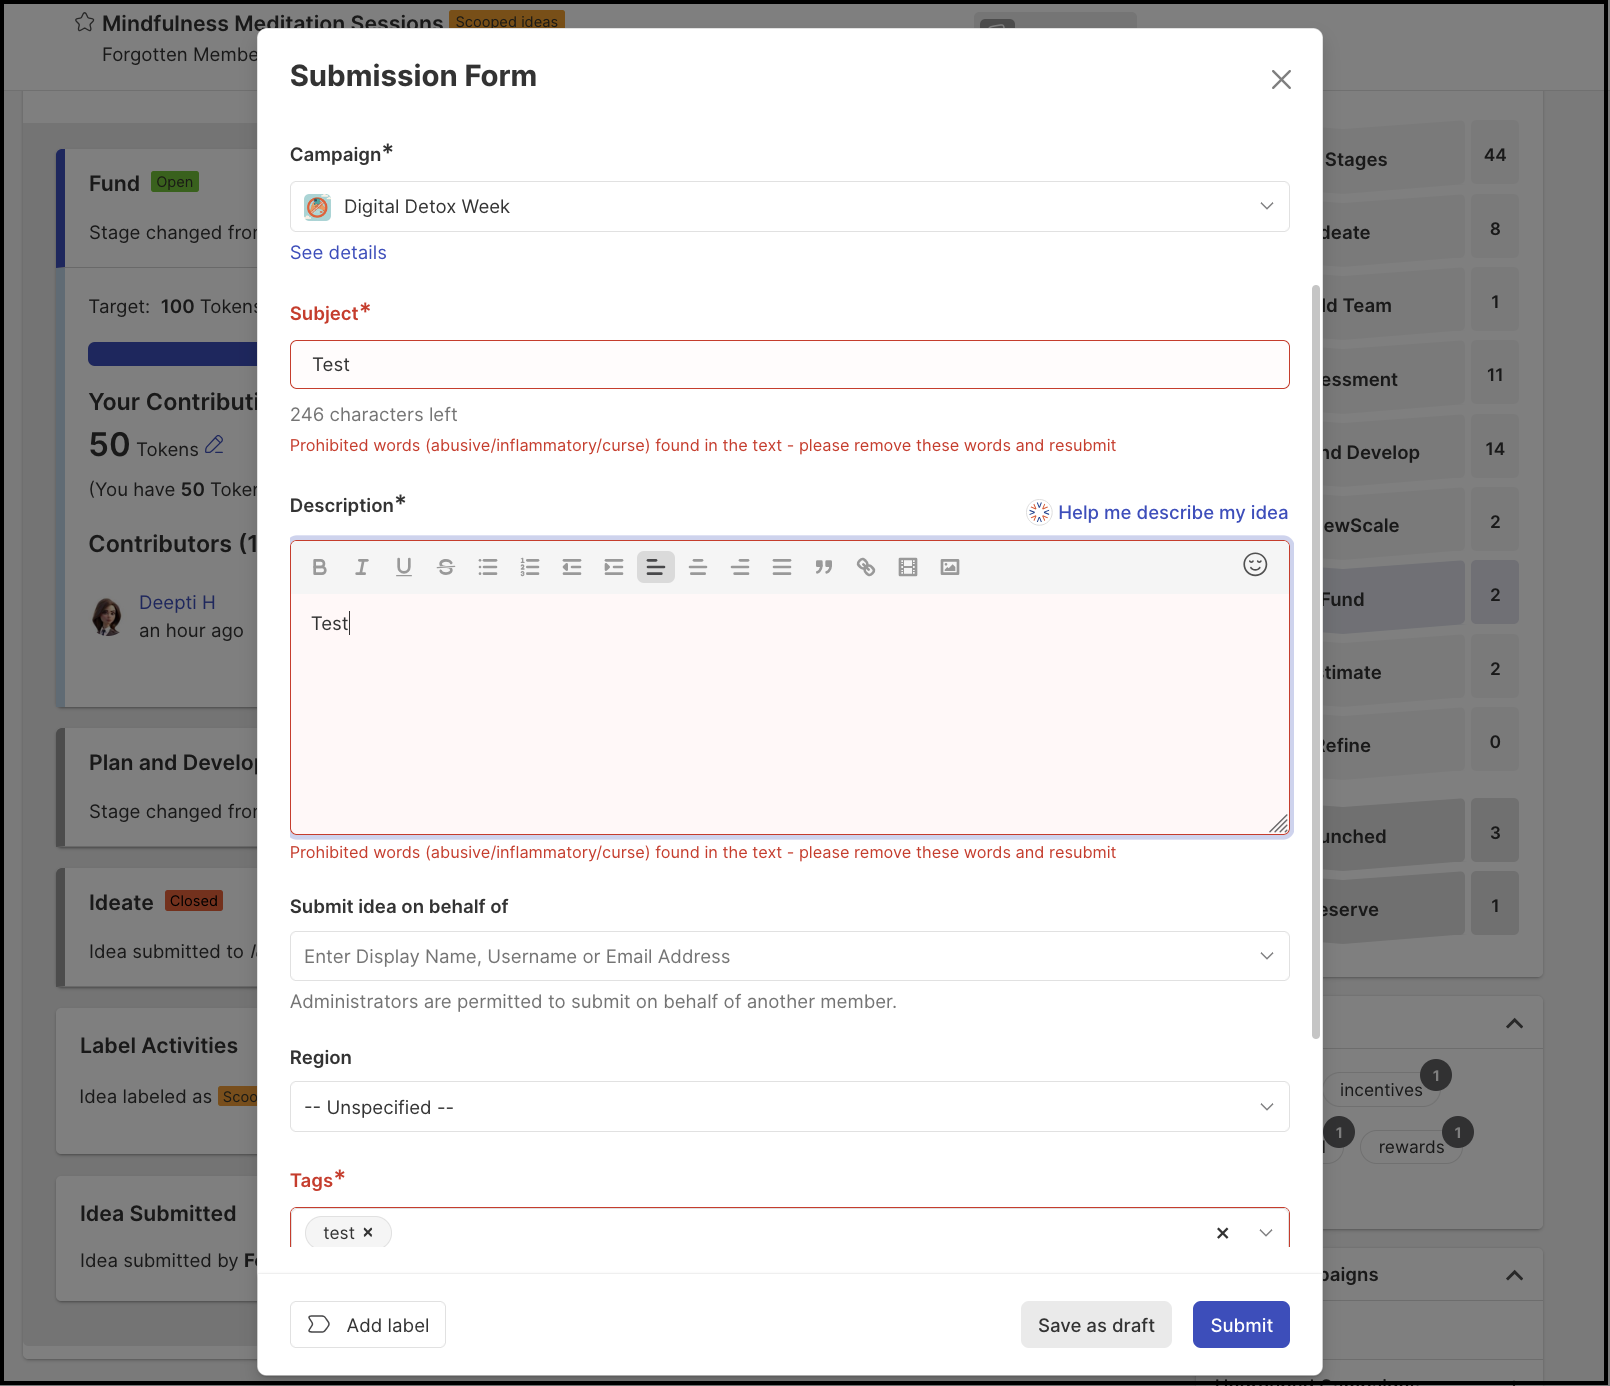Viewport: 1610px width, 1386px height.
Task: Insert numbered list in description
Action: 530,567
